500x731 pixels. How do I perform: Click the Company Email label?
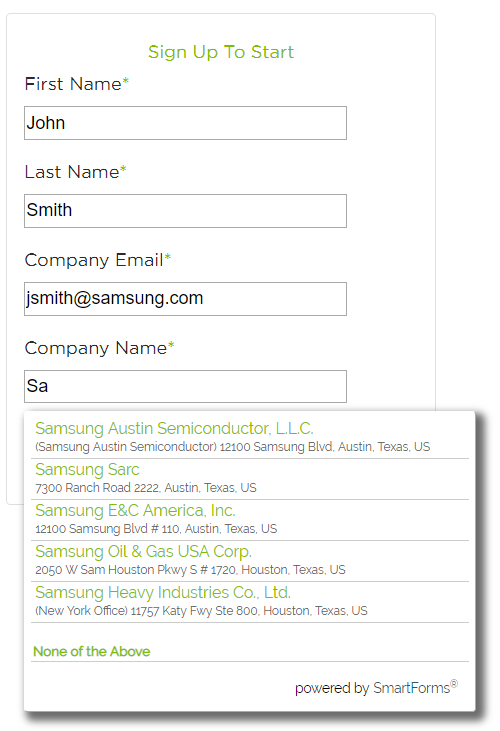(98, 260)
